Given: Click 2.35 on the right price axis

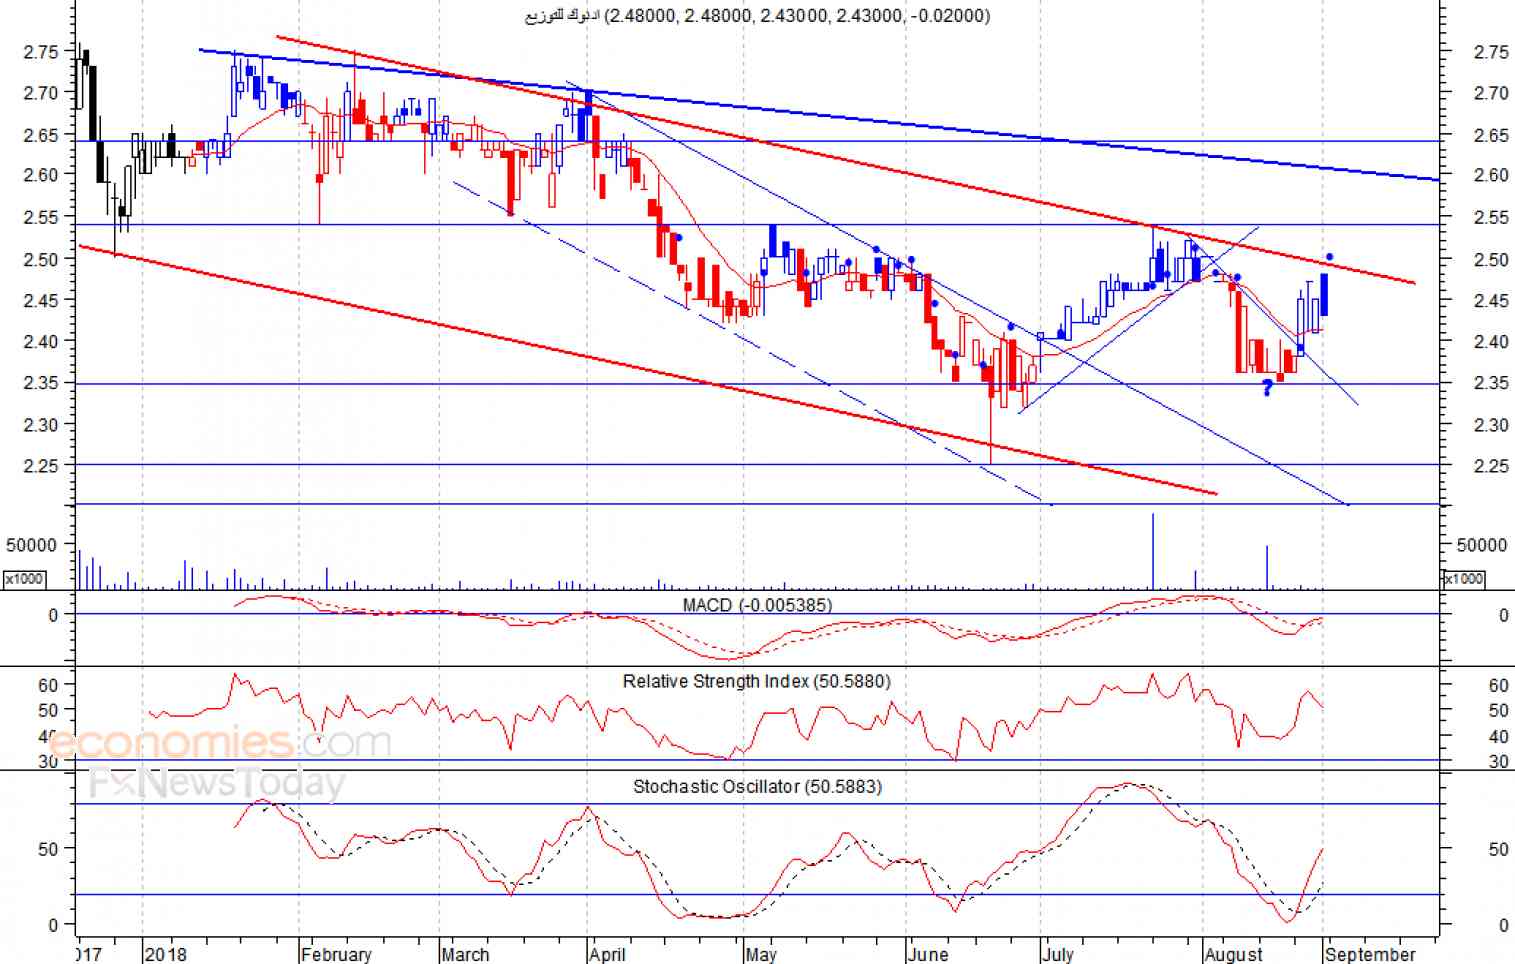Looking at the screenshot, I should click(x=1491, y=383).
